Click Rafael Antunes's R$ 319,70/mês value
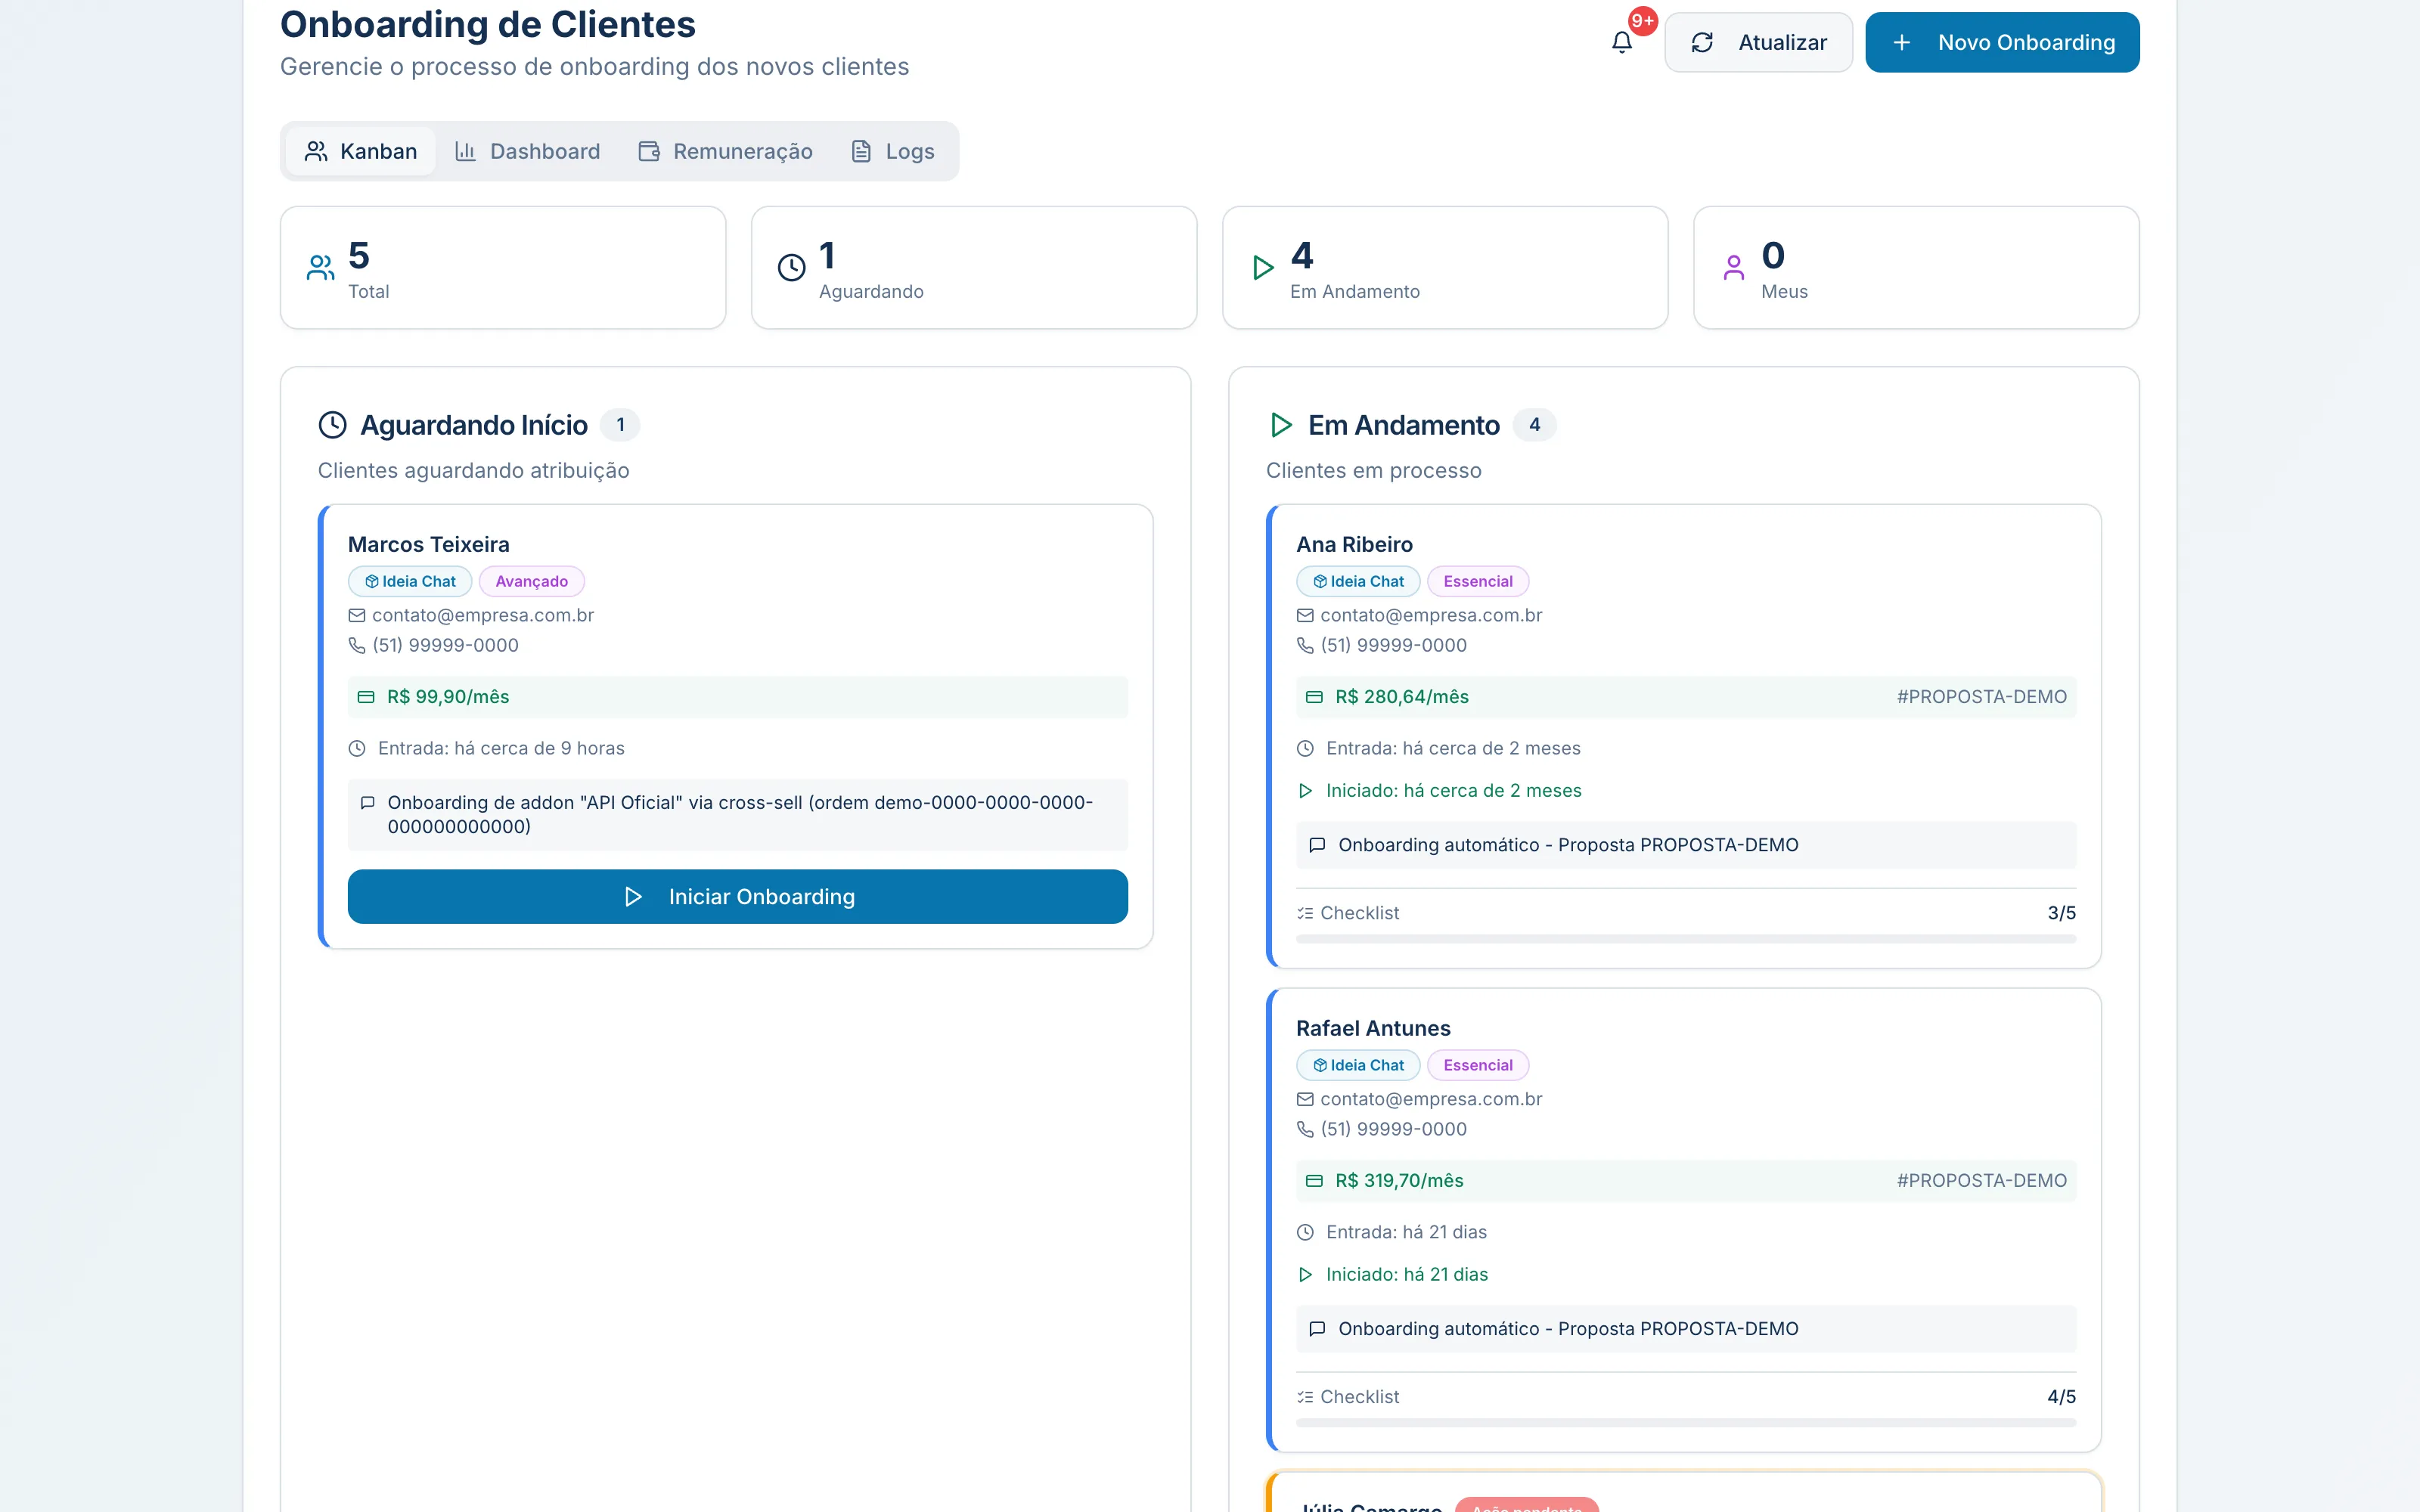The height and width of the screenshot is (1512, 2420). coord(1399,1181)
